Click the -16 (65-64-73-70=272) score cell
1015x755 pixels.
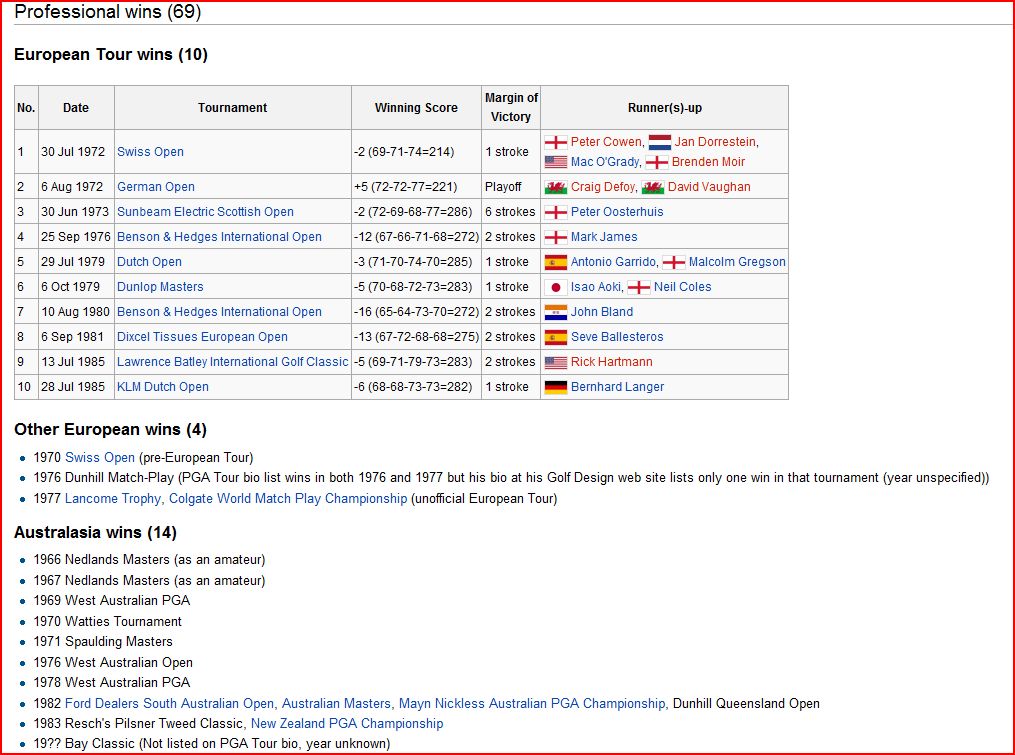click(x=416, y=312)
